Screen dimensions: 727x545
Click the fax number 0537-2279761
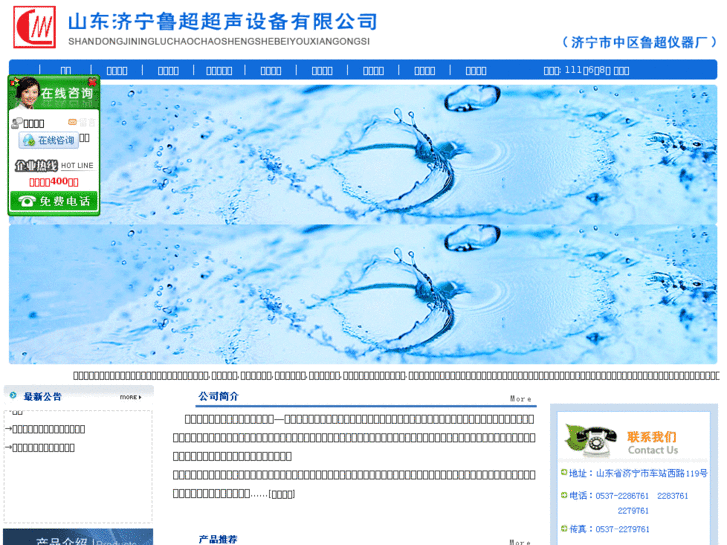click(x=622, y=529)
